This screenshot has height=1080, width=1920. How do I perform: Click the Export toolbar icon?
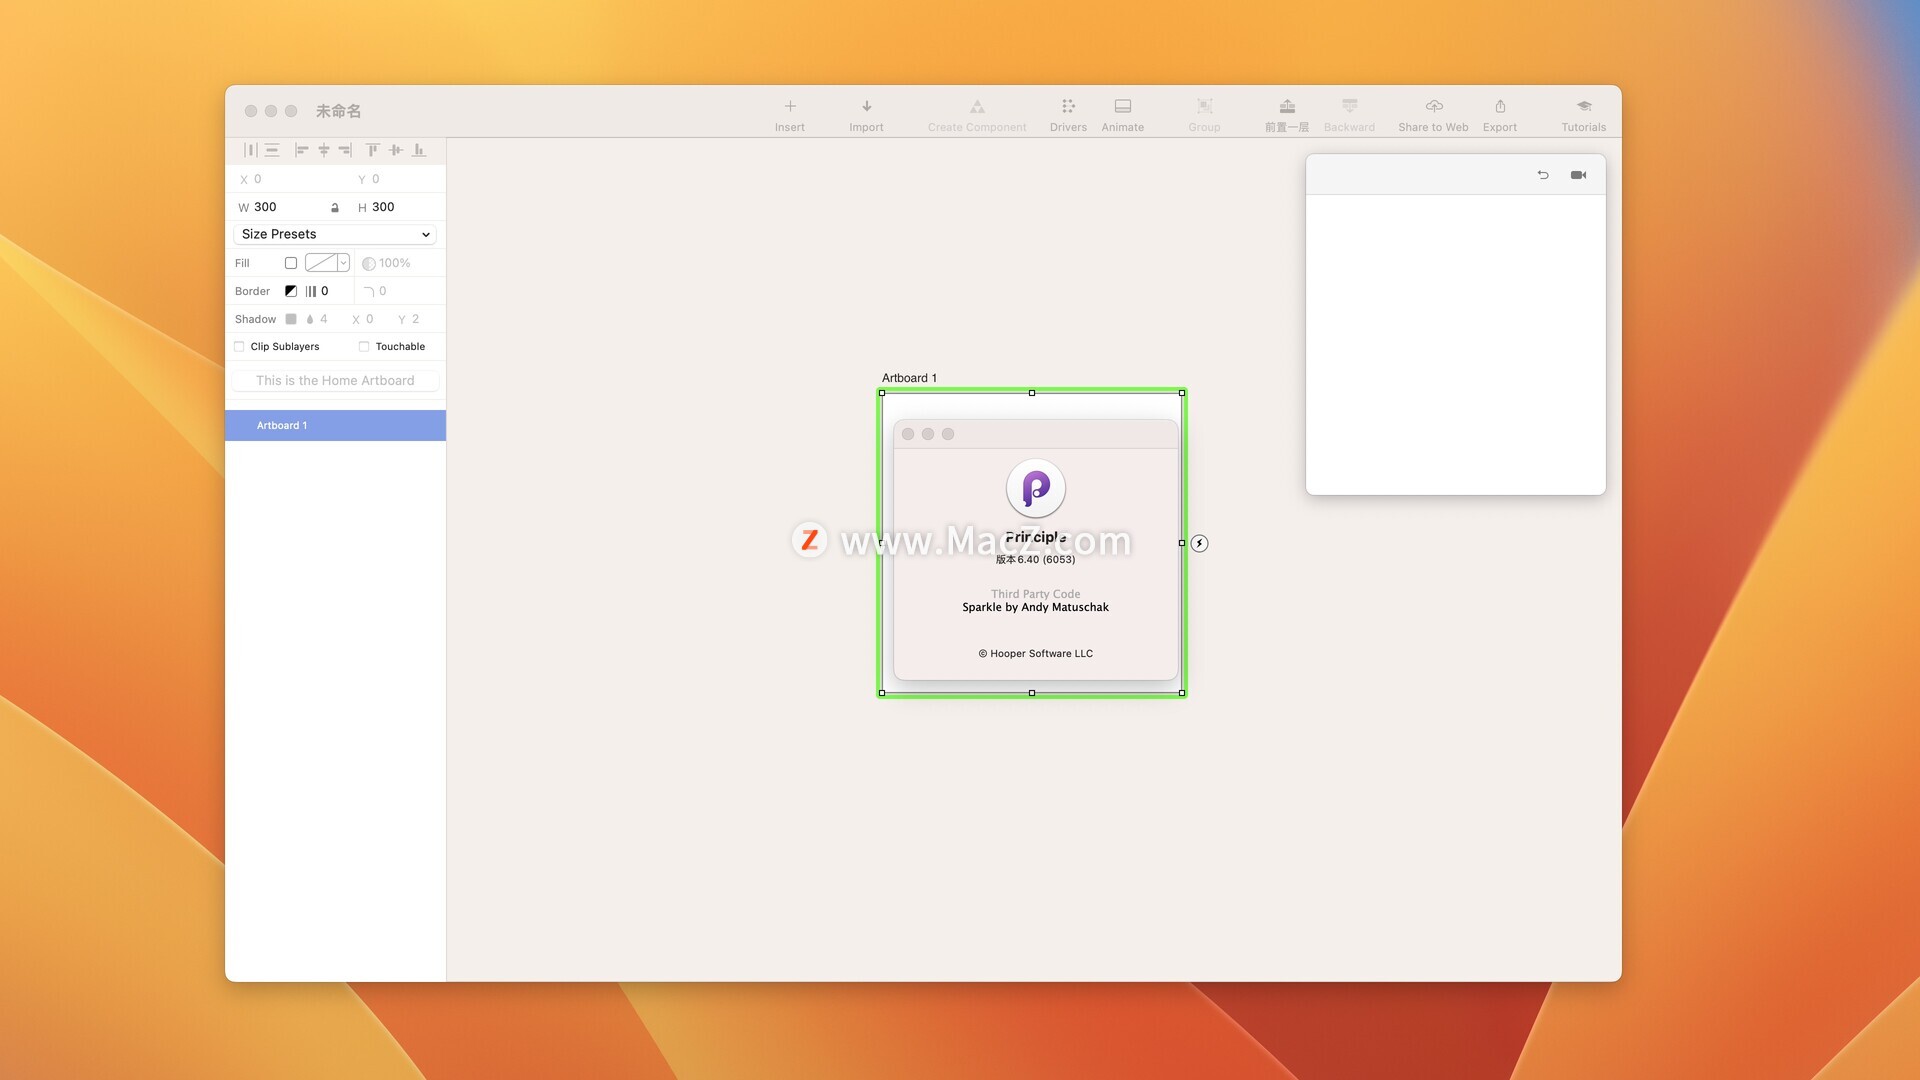pyautogui.click(x=1499, y=112)
